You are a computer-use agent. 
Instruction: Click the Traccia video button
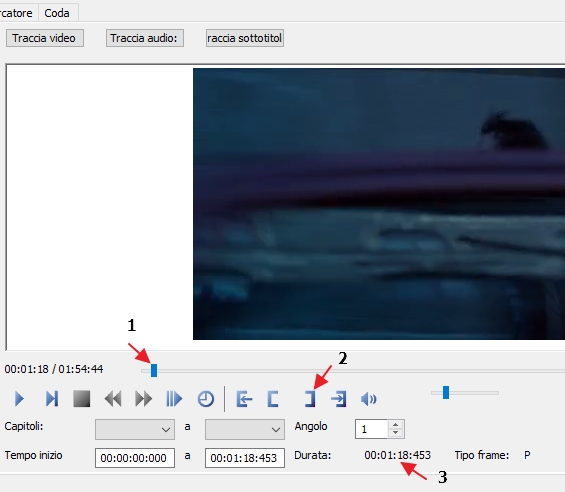[45, 38]
